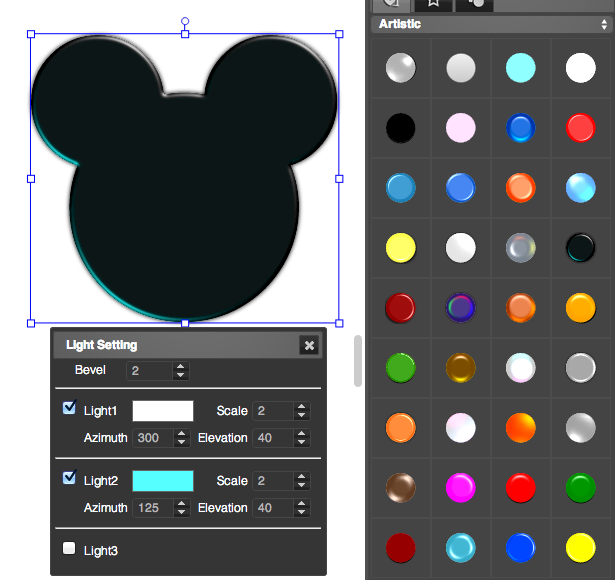Select the golden brown style swatch
Image resolution: width=615 pixels, height=580 pixels.
tap(460, 368)
